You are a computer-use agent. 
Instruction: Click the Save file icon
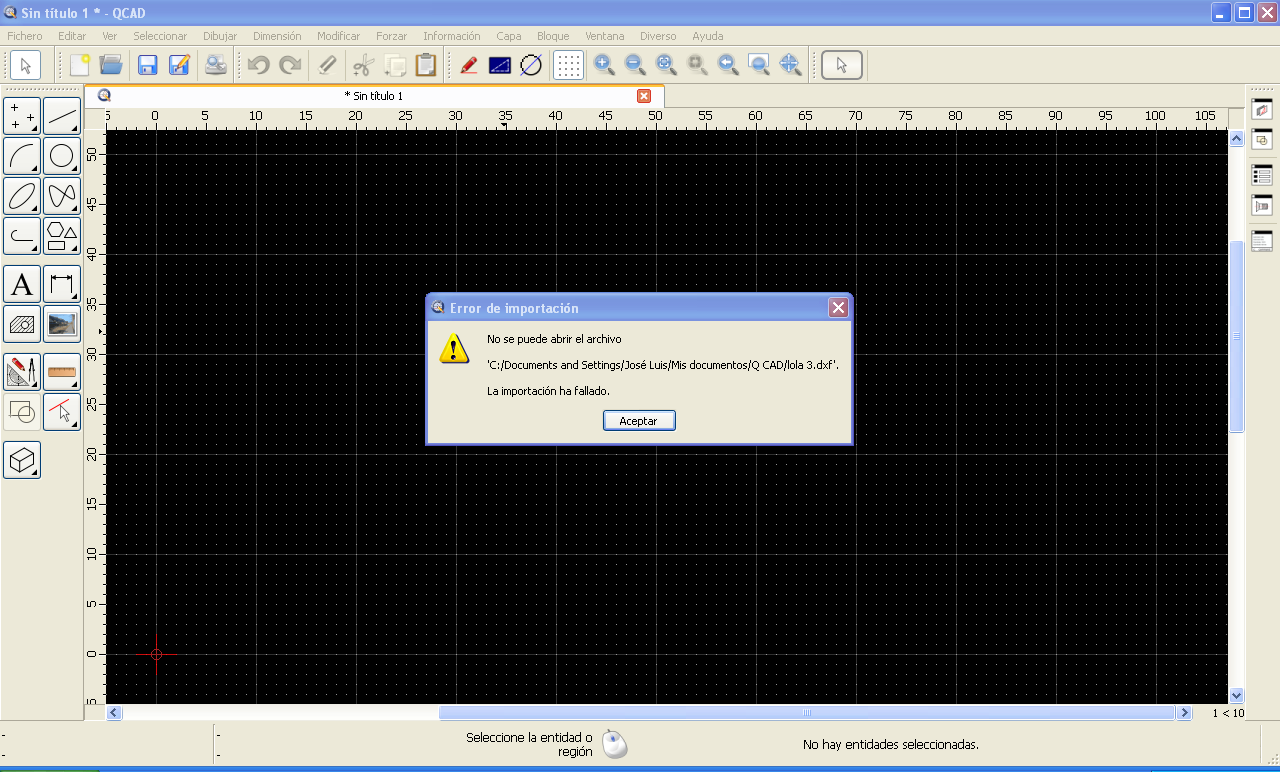[148, 66]
